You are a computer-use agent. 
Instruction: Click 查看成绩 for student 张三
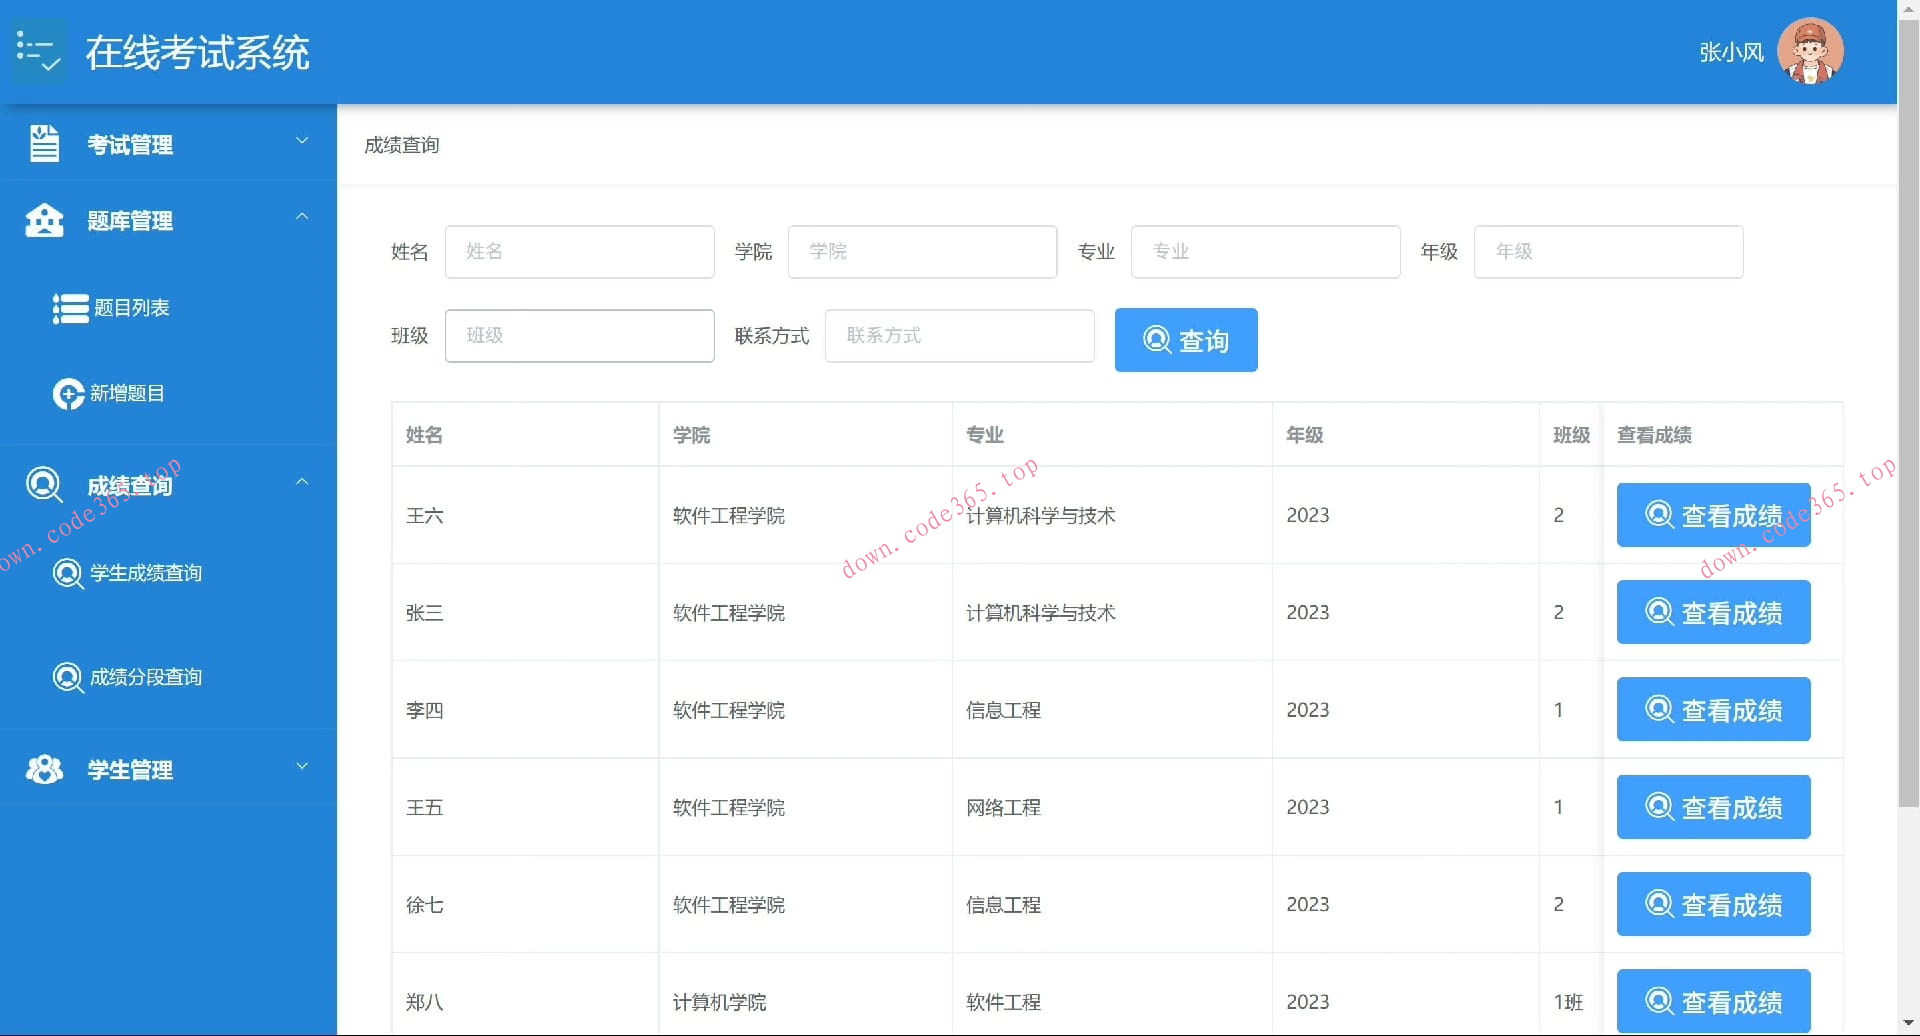point(1712,612)
